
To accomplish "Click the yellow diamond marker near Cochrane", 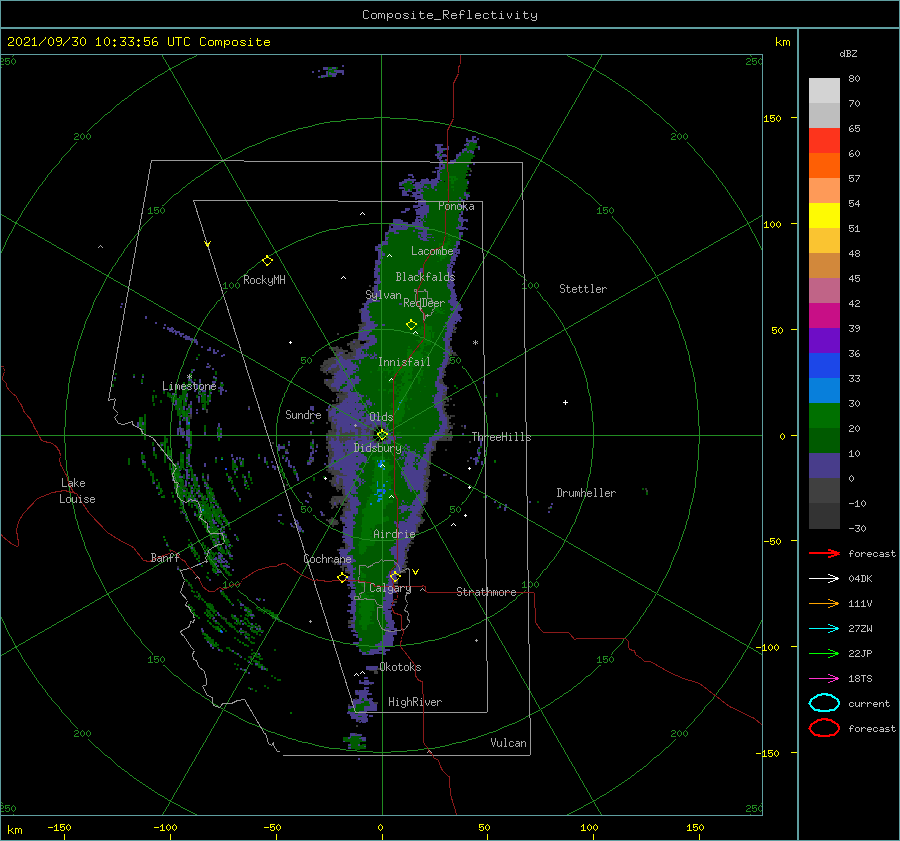I will point(343,578).
